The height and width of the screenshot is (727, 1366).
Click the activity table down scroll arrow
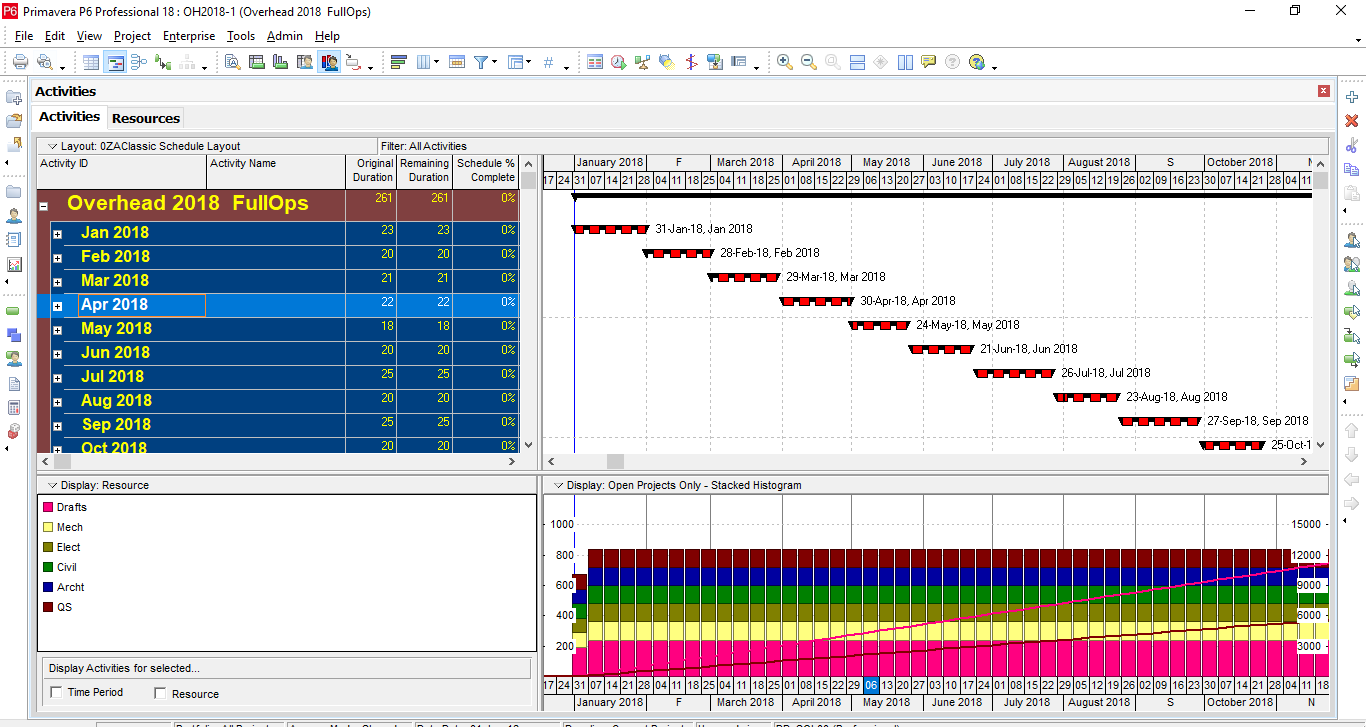(x=528, y=445)
